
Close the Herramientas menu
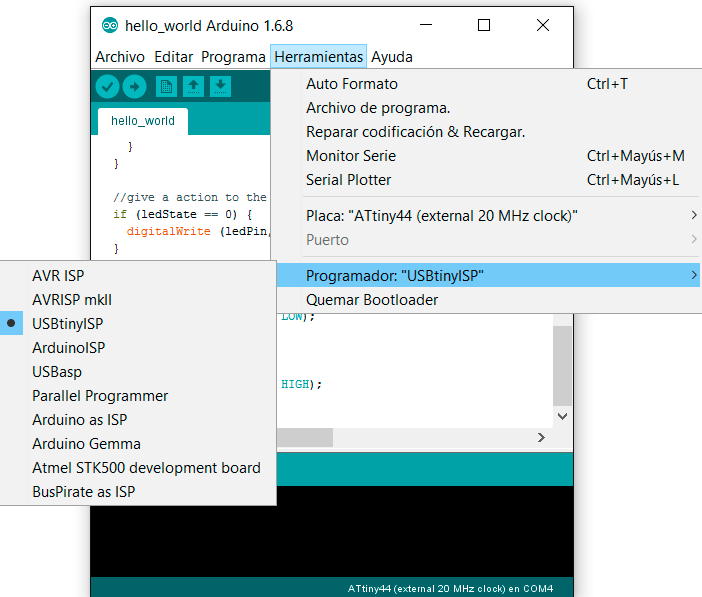click(x=318, y=56)
